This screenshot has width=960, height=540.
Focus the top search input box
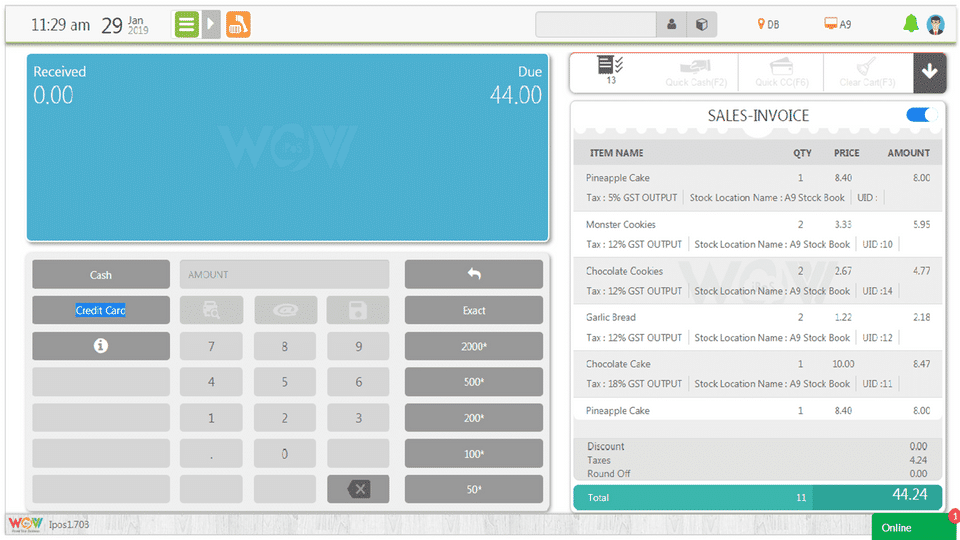click(596, 24)
